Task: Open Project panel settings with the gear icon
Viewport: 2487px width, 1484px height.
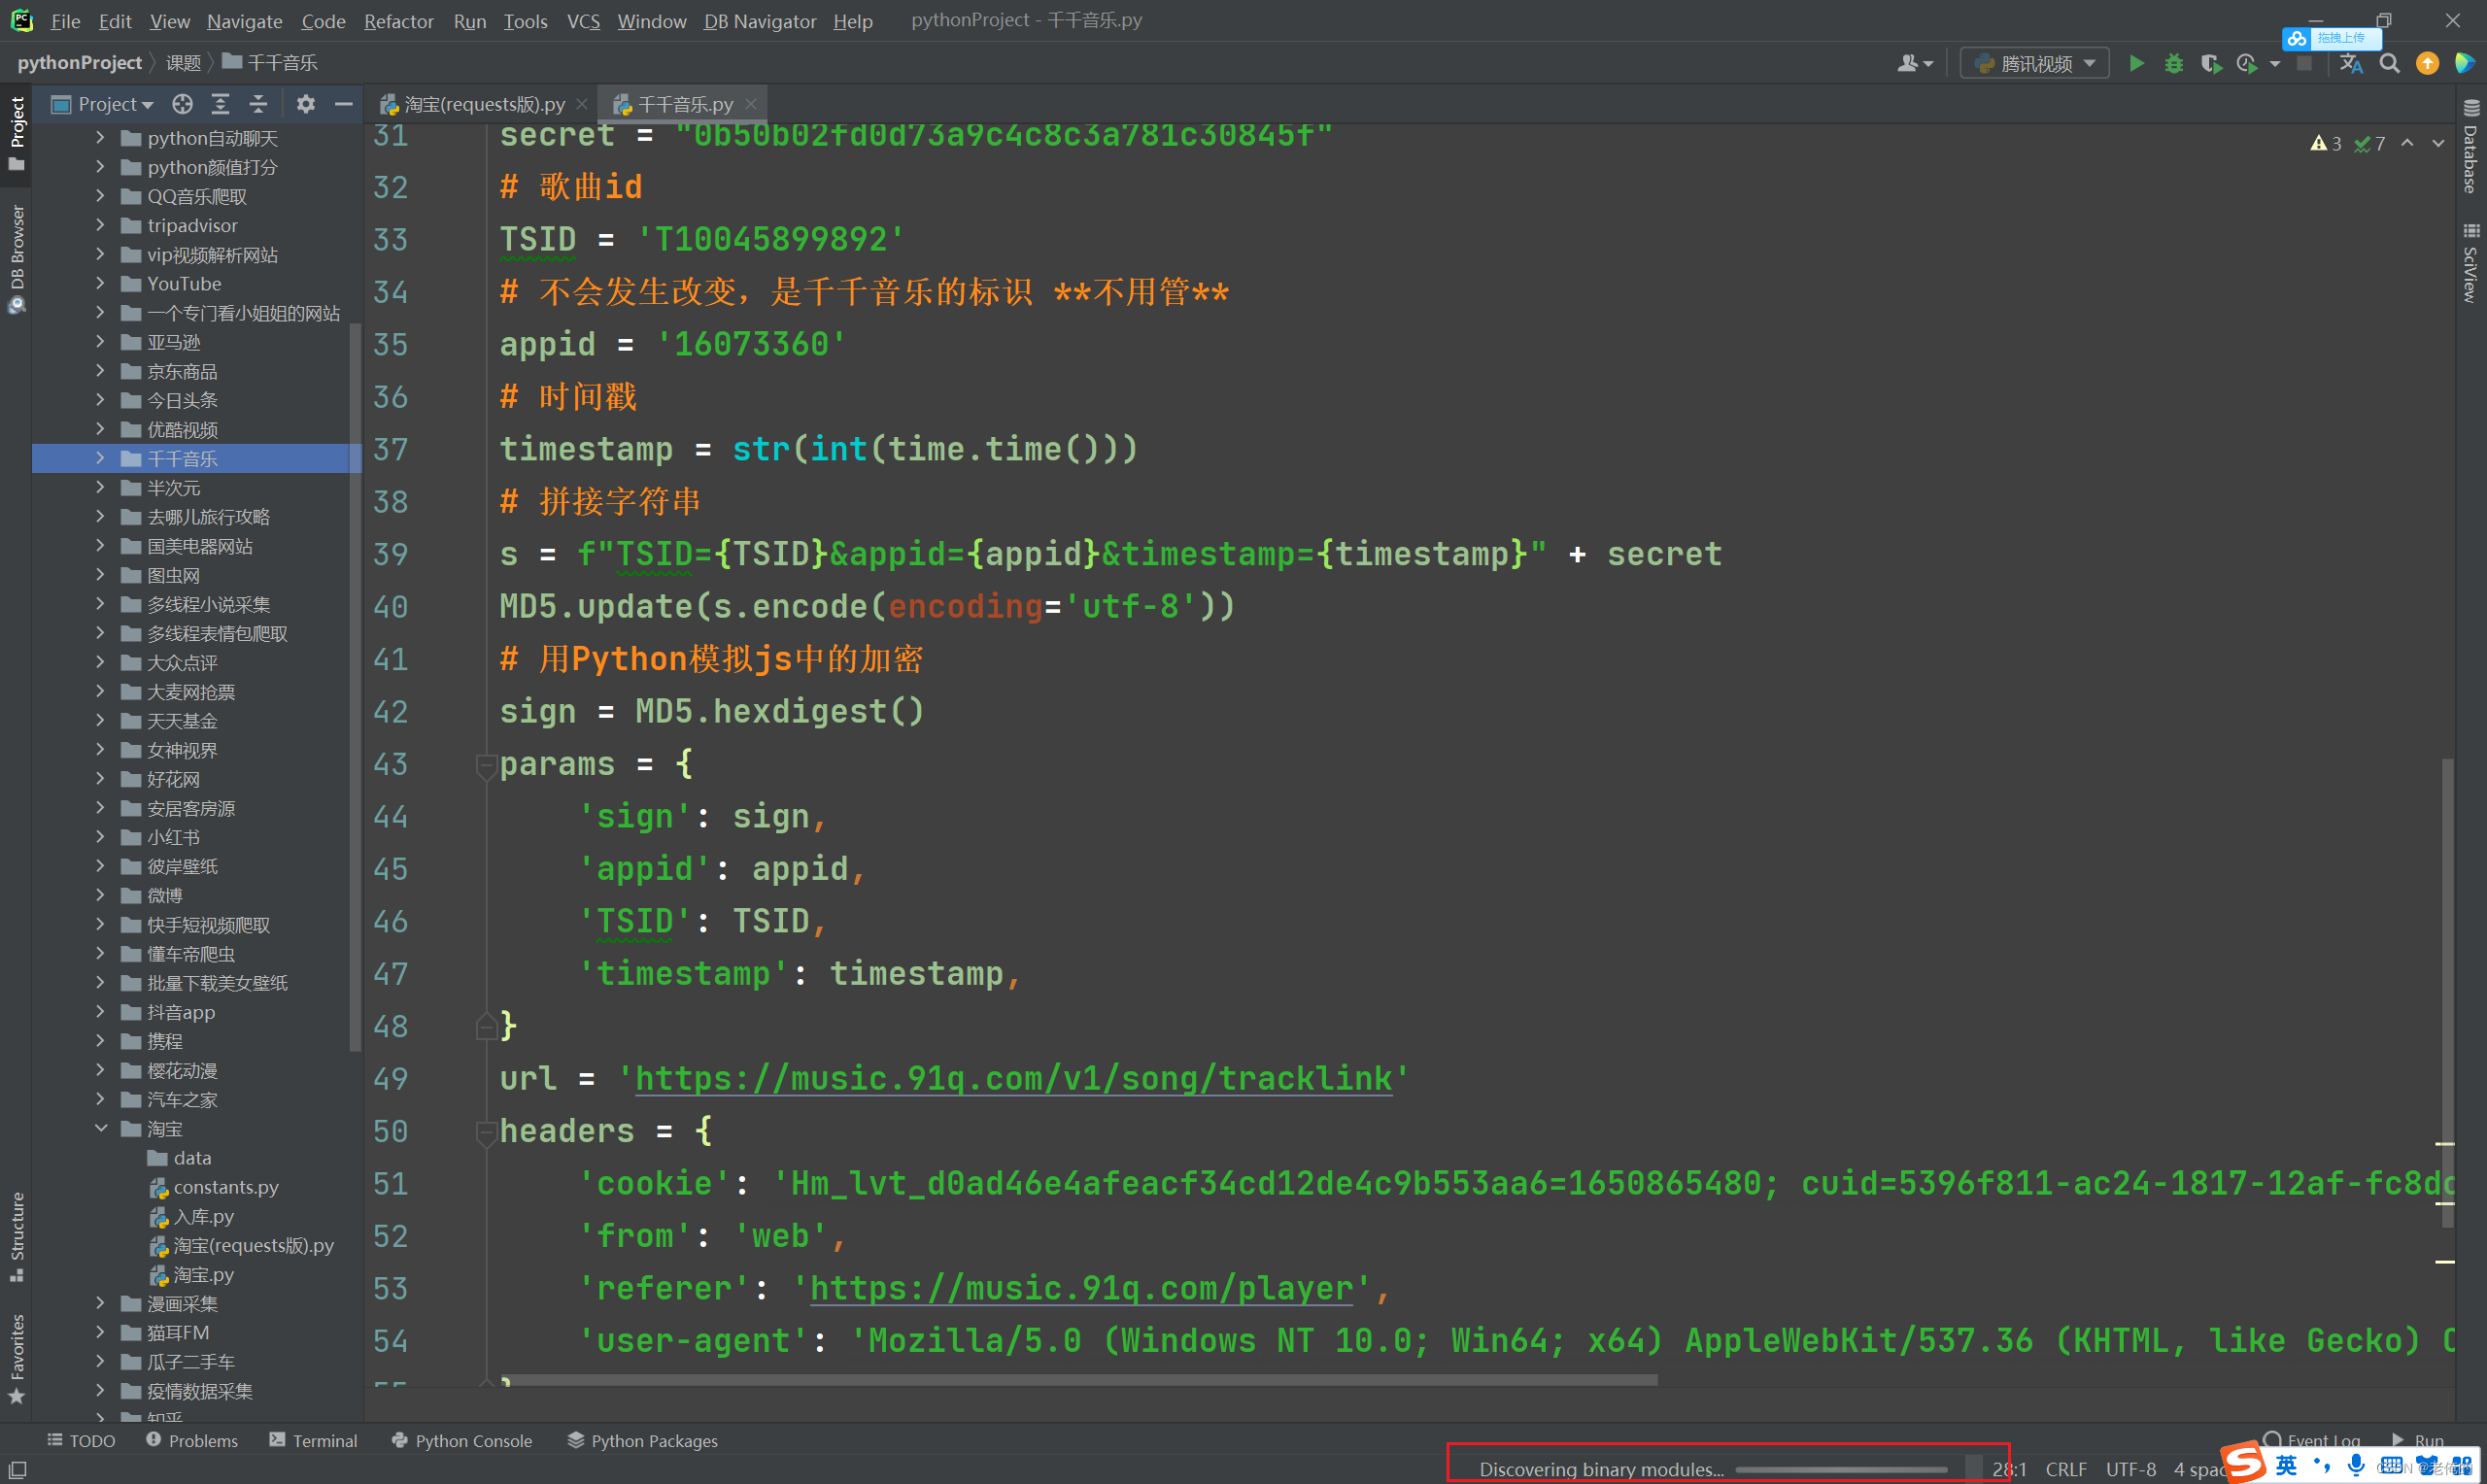Action: coord(305,103)
